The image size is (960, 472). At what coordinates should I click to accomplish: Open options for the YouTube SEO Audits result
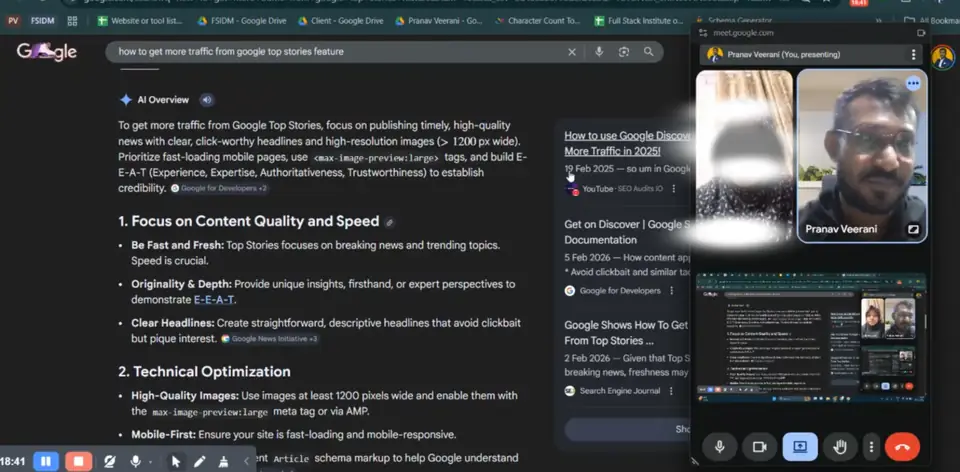tap(673, 189)
